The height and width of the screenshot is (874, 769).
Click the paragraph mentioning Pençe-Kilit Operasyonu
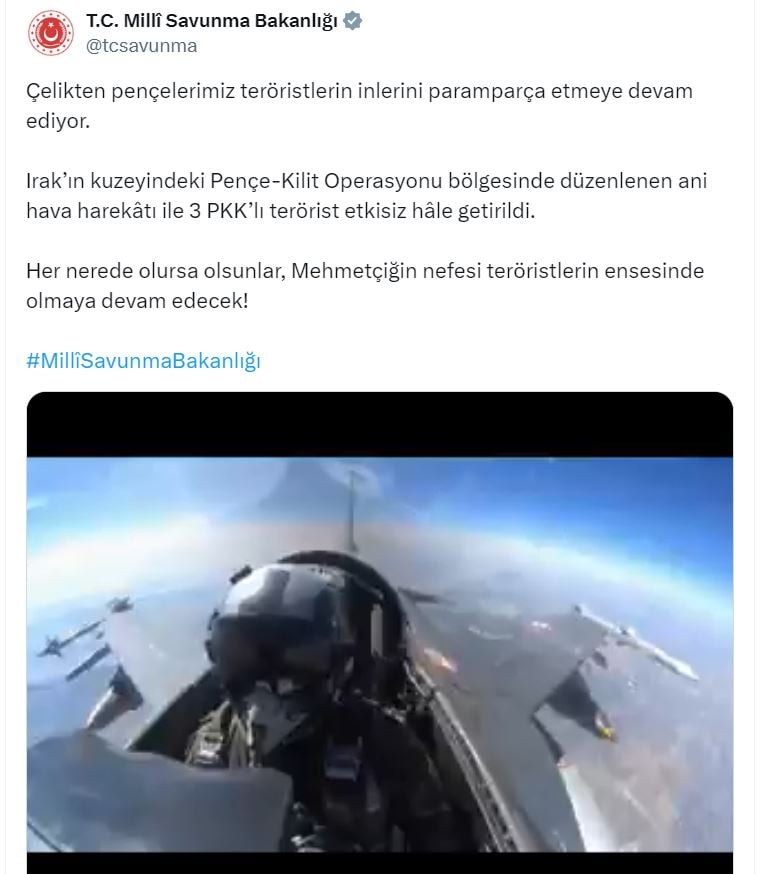(x=366, y=196)
